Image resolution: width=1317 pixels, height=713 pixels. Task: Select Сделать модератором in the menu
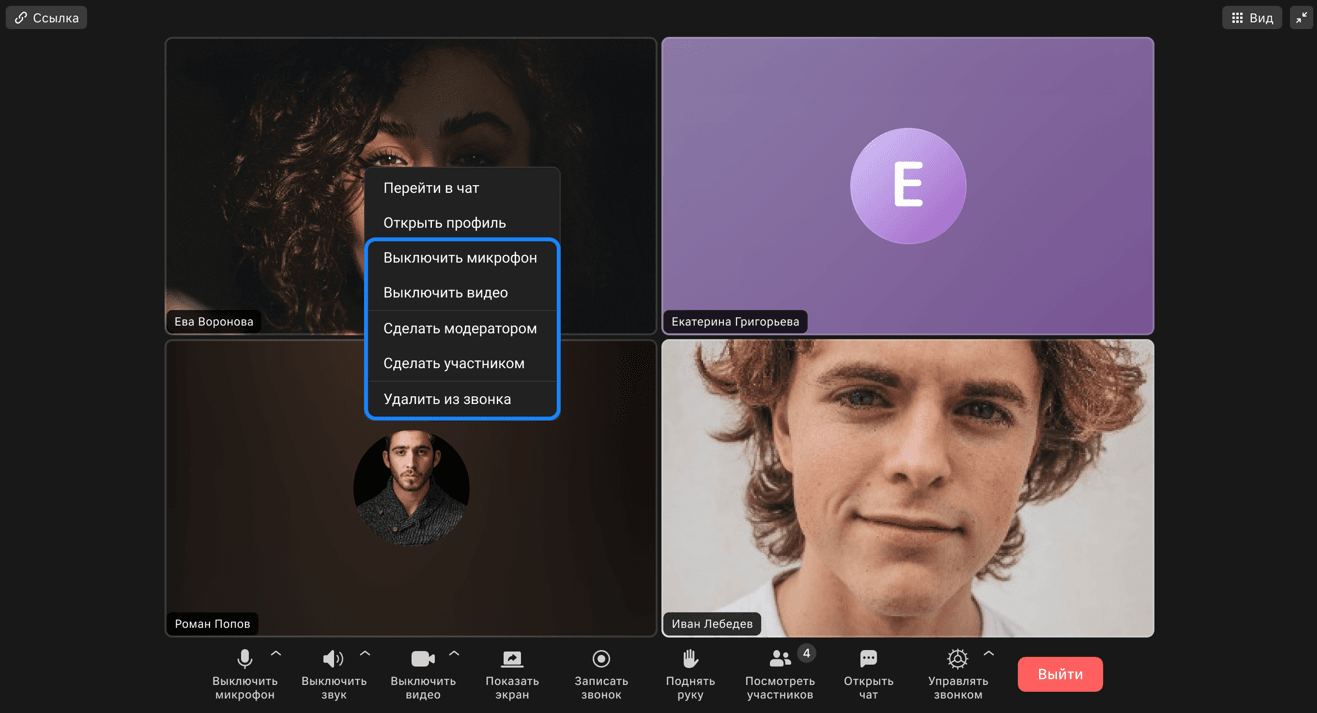point(461,328)
